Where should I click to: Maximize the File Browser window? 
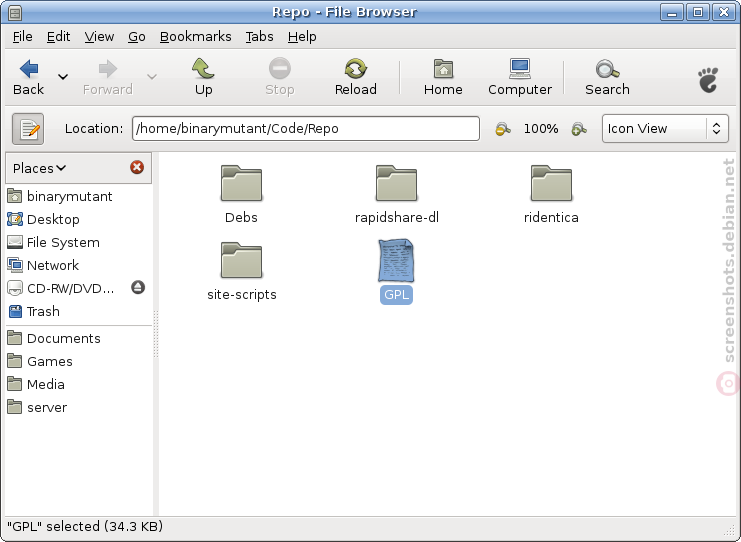698,12
